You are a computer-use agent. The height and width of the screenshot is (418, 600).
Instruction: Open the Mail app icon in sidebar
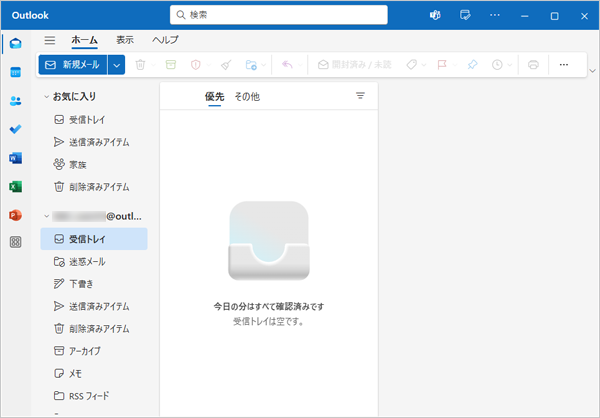pyautogui.click(x=16, y=43)
